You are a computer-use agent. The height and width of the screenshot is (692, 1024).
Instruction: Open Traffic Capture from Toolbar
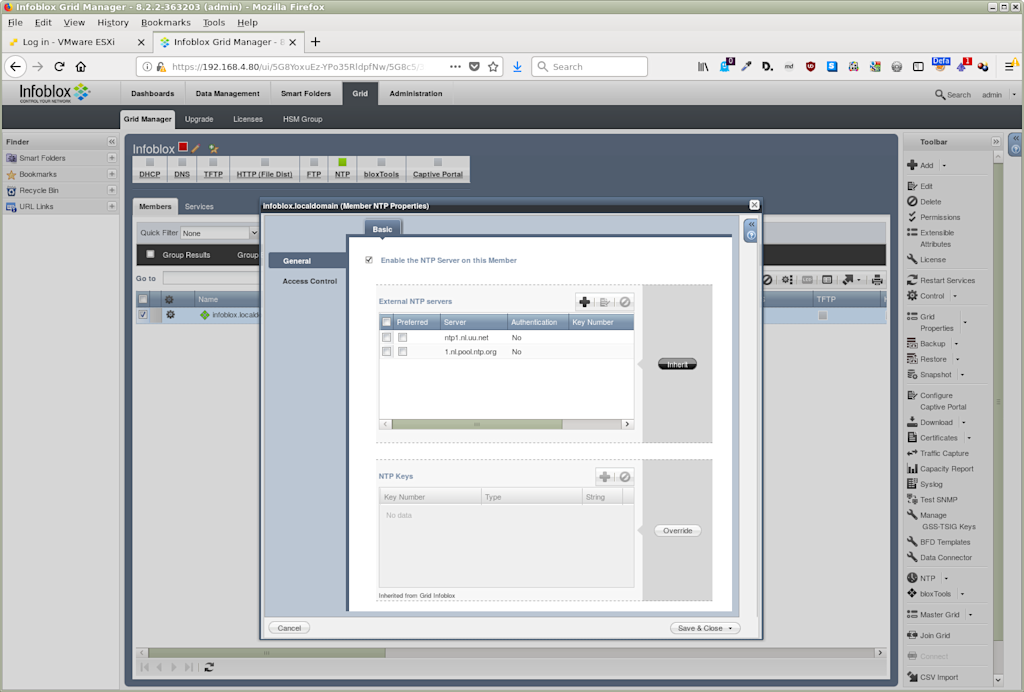[x=938, y=453]
